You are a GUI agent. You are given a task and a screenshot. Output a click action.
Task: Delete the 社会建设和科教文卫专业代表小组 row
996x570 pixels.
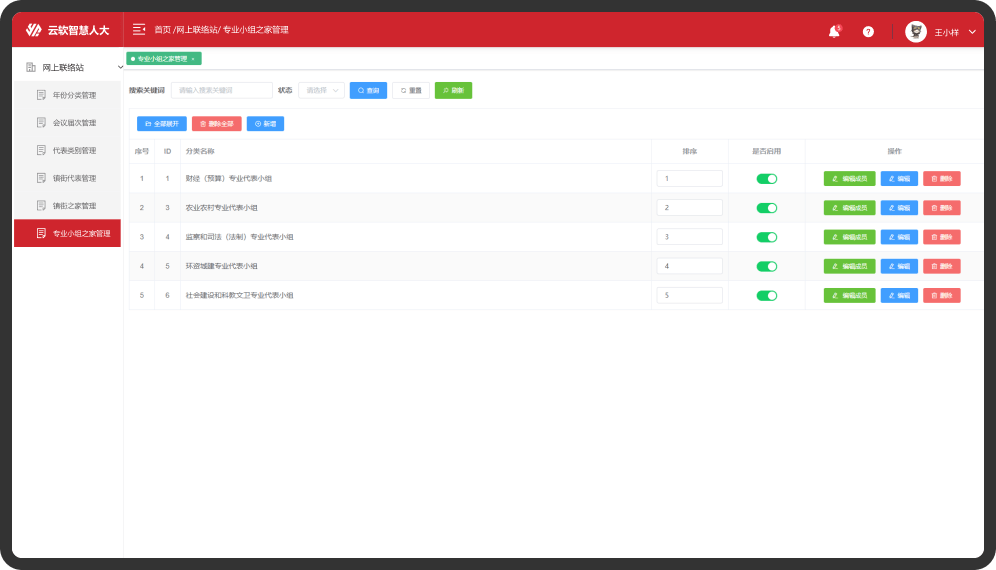coord(941,296)
